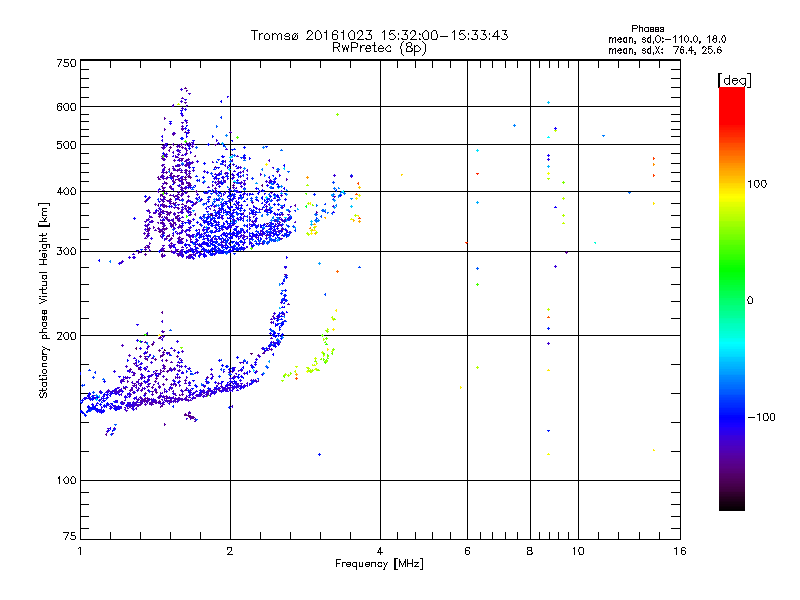
Task: Click x-axis tick label "2"
Action: [x=230, y=551]
